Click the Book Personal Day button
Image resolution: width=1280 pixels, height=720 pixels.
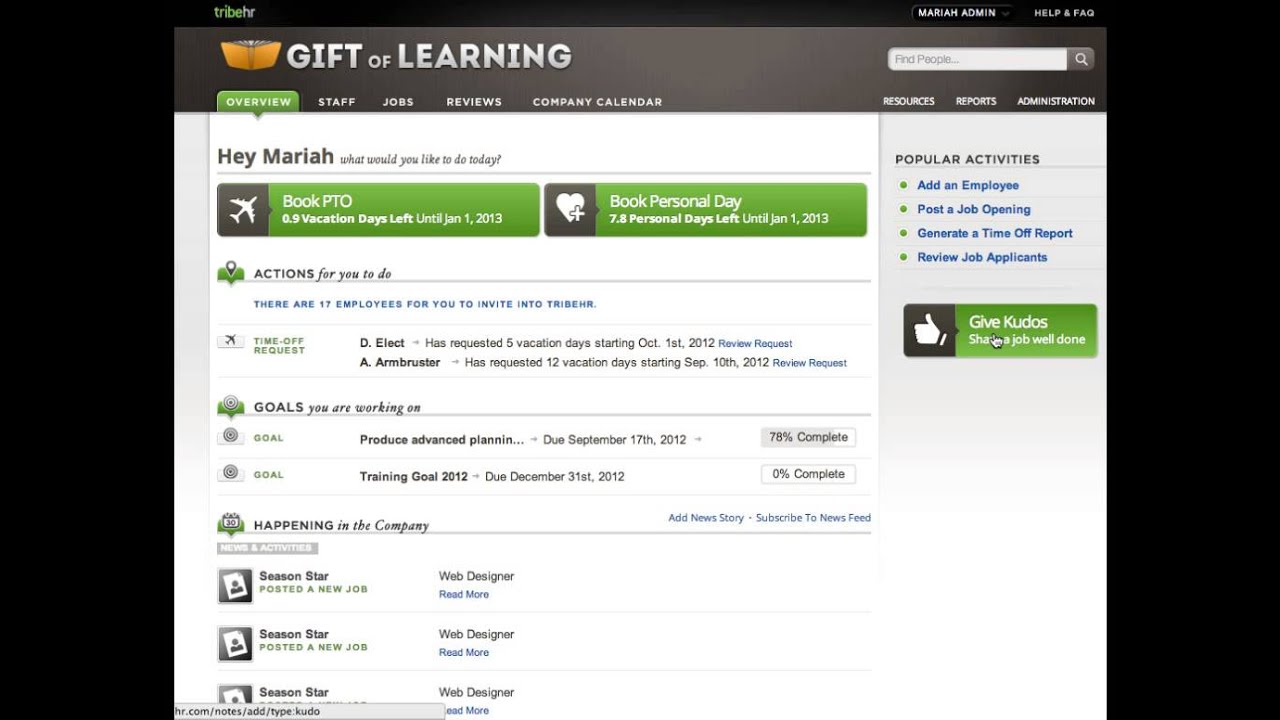point(705,210)
